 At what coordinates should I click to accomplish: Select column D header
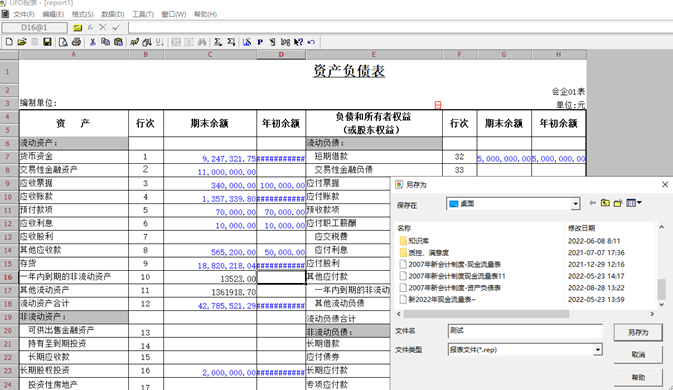click(x=281, y=54)
